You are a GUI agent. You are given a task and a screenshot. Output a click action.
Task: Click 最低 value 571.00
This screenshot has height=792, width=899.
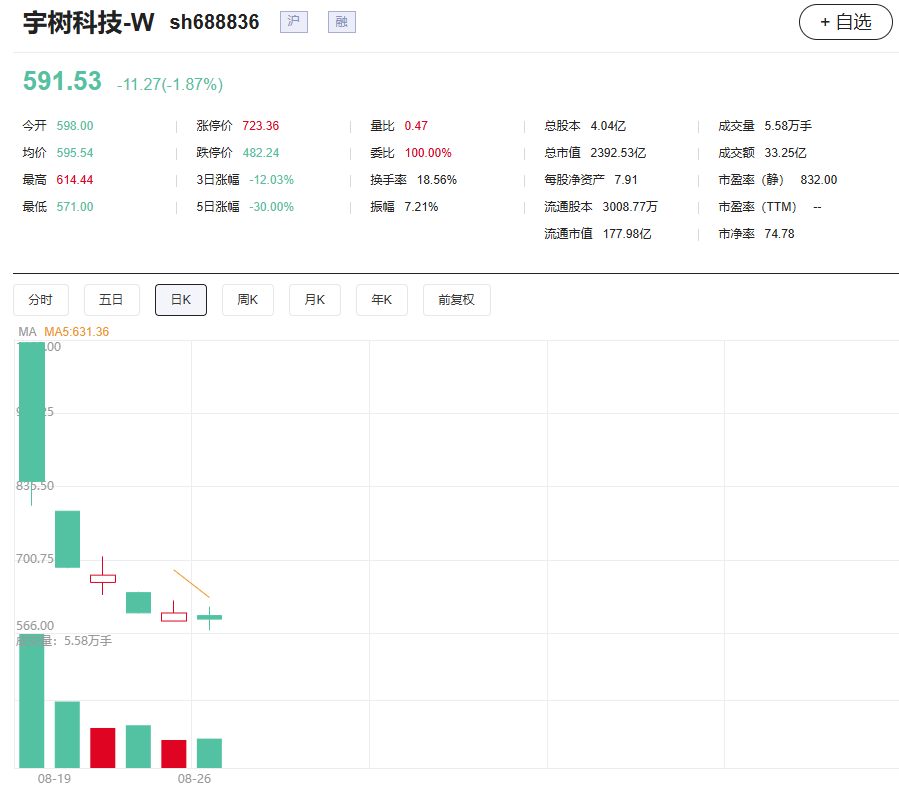[75, 206]
